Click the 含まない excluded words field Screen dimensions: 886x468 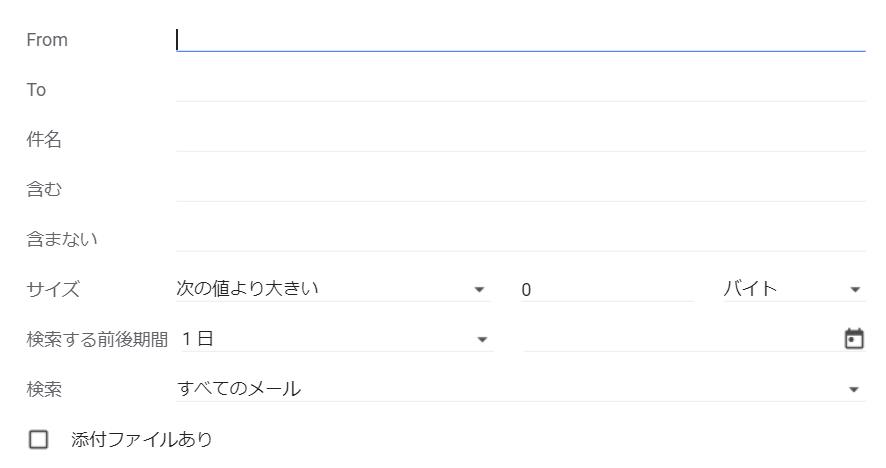[x=520, y=238]
